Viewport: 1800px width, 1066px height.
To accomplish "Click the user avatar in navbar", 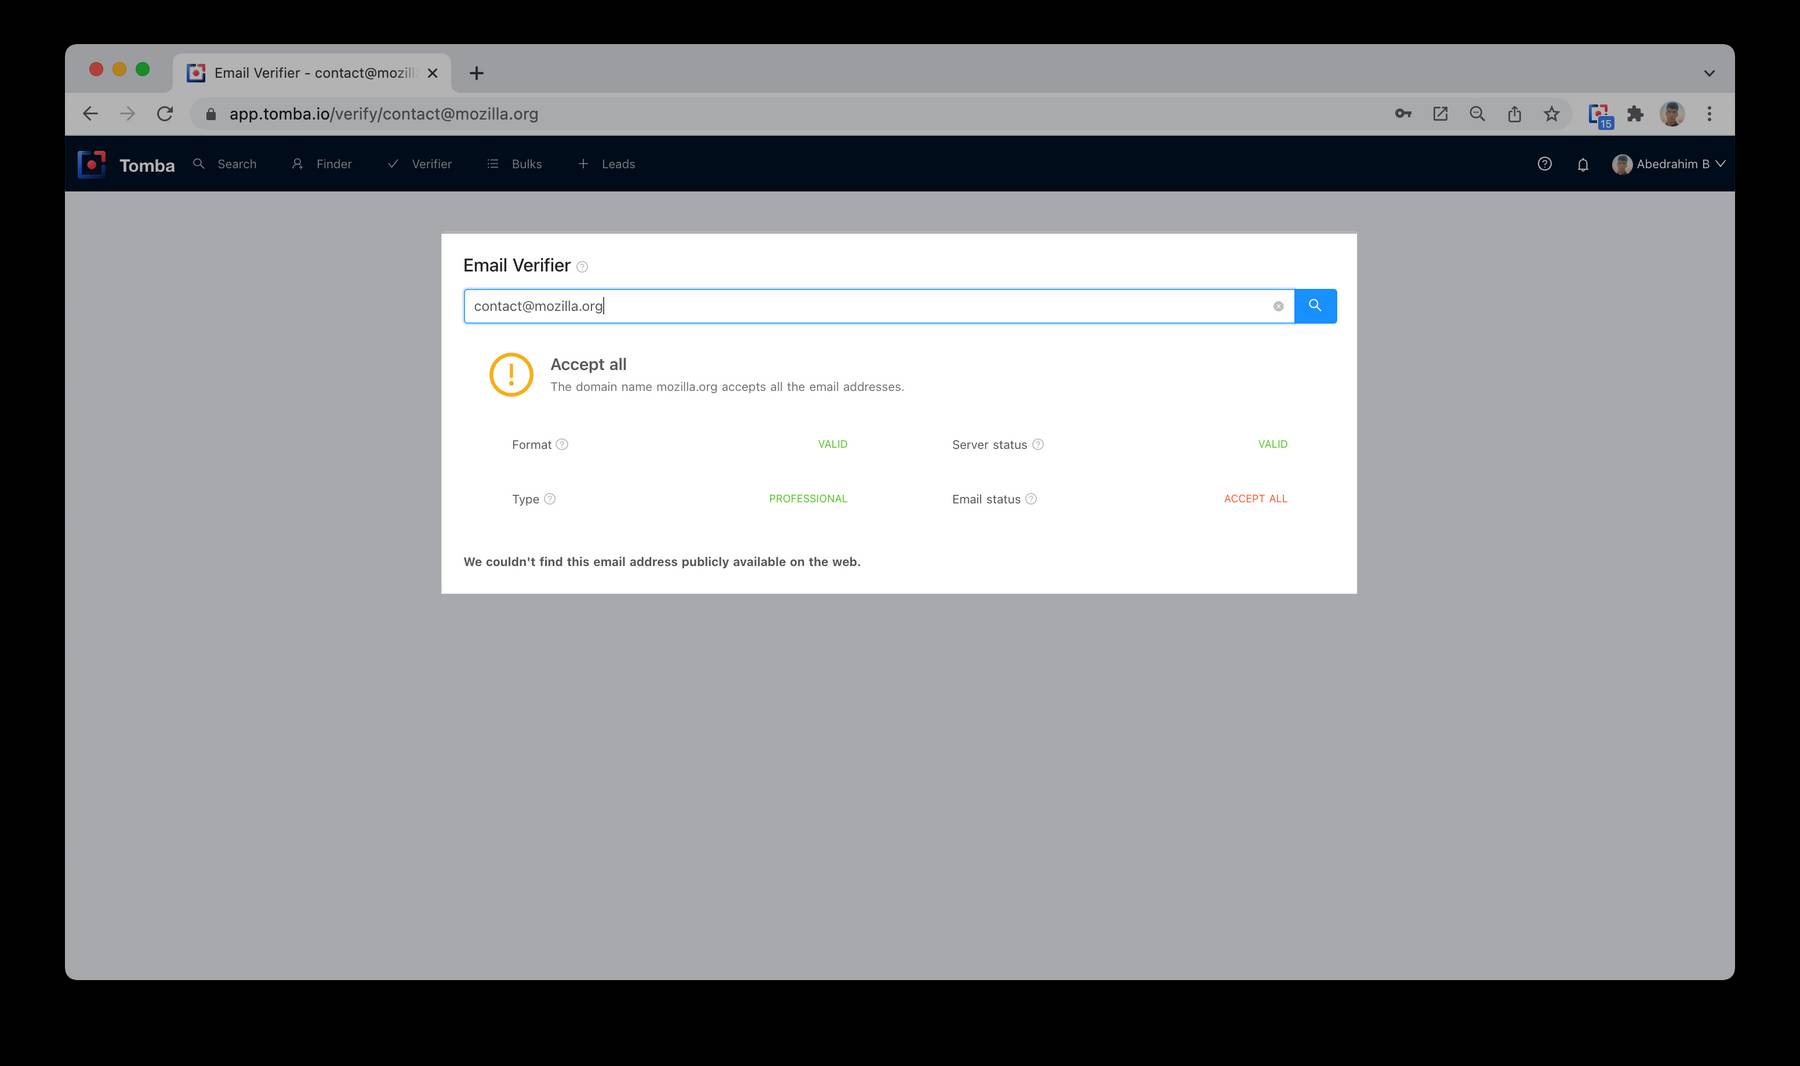I will point(1622,164).
